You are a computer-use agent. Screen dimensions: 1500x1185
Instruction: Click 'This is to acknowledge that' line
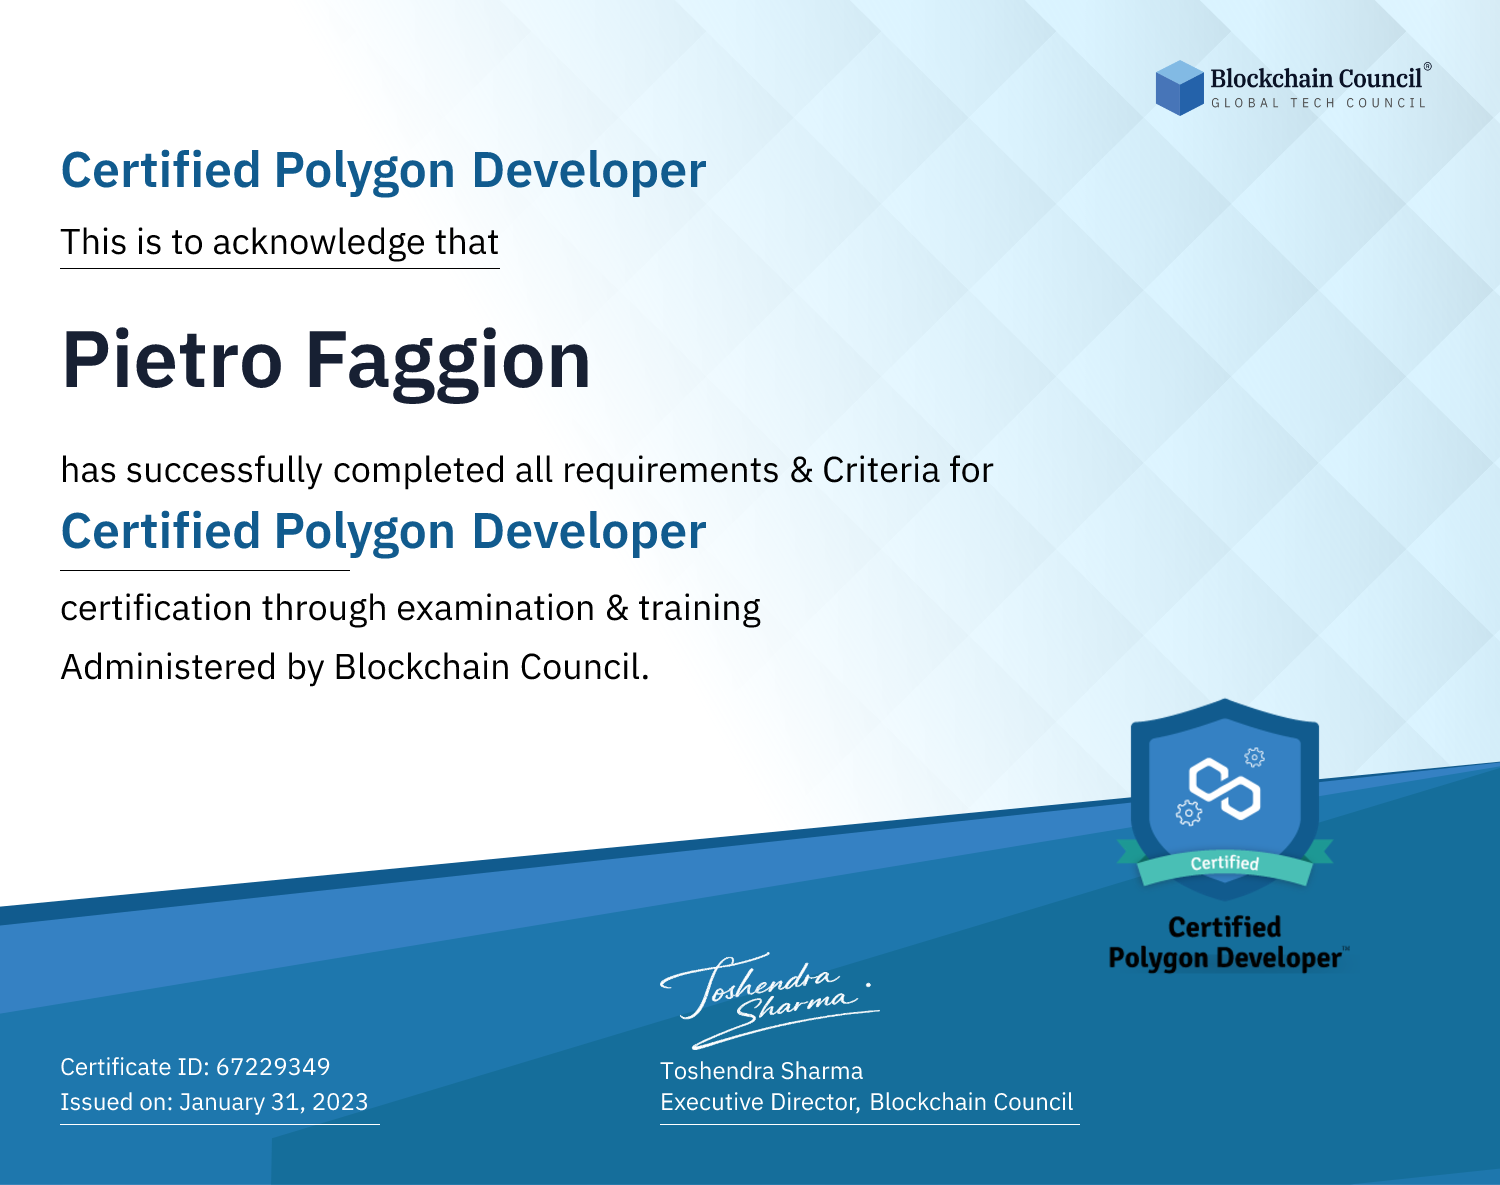tap(280, 242)
